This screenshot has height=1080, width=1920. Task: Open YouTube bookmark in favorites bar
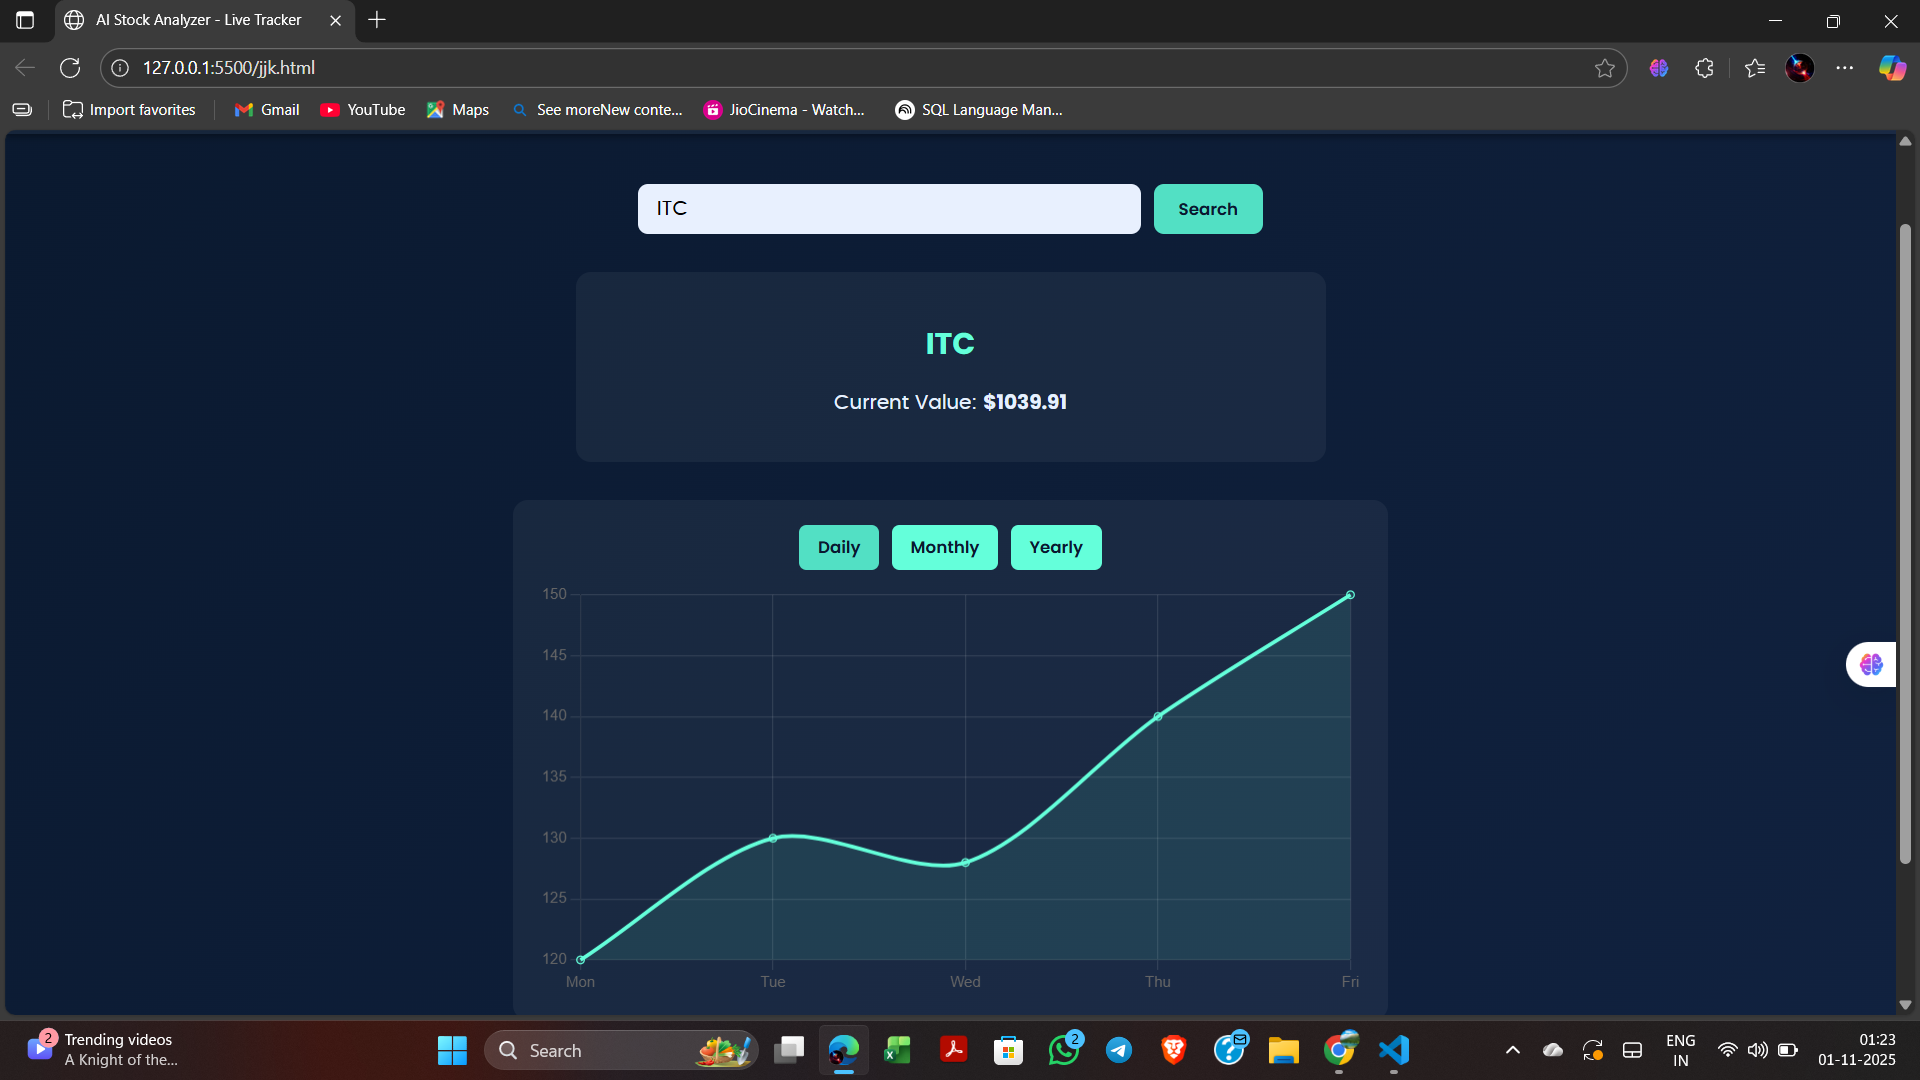[x=363, y=110]
